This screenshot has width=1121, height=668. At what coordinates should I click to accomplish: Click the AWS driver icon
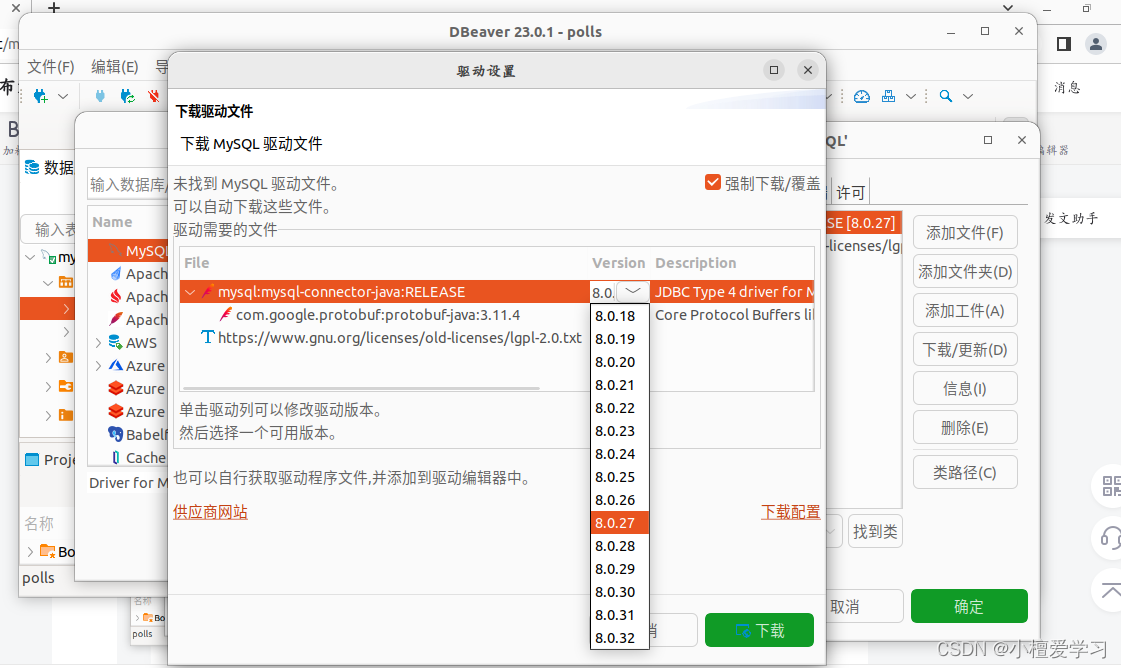pos(116,342)
